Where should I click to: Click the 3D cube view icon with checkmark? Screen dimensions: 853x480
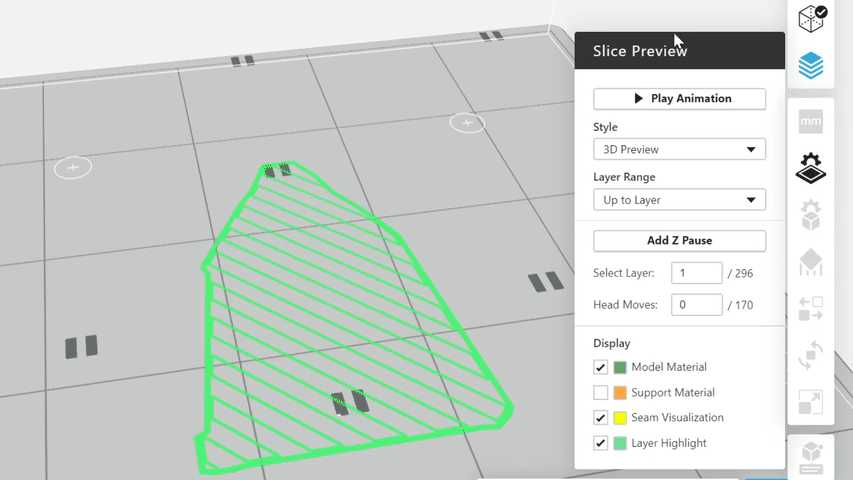(811, 18)
